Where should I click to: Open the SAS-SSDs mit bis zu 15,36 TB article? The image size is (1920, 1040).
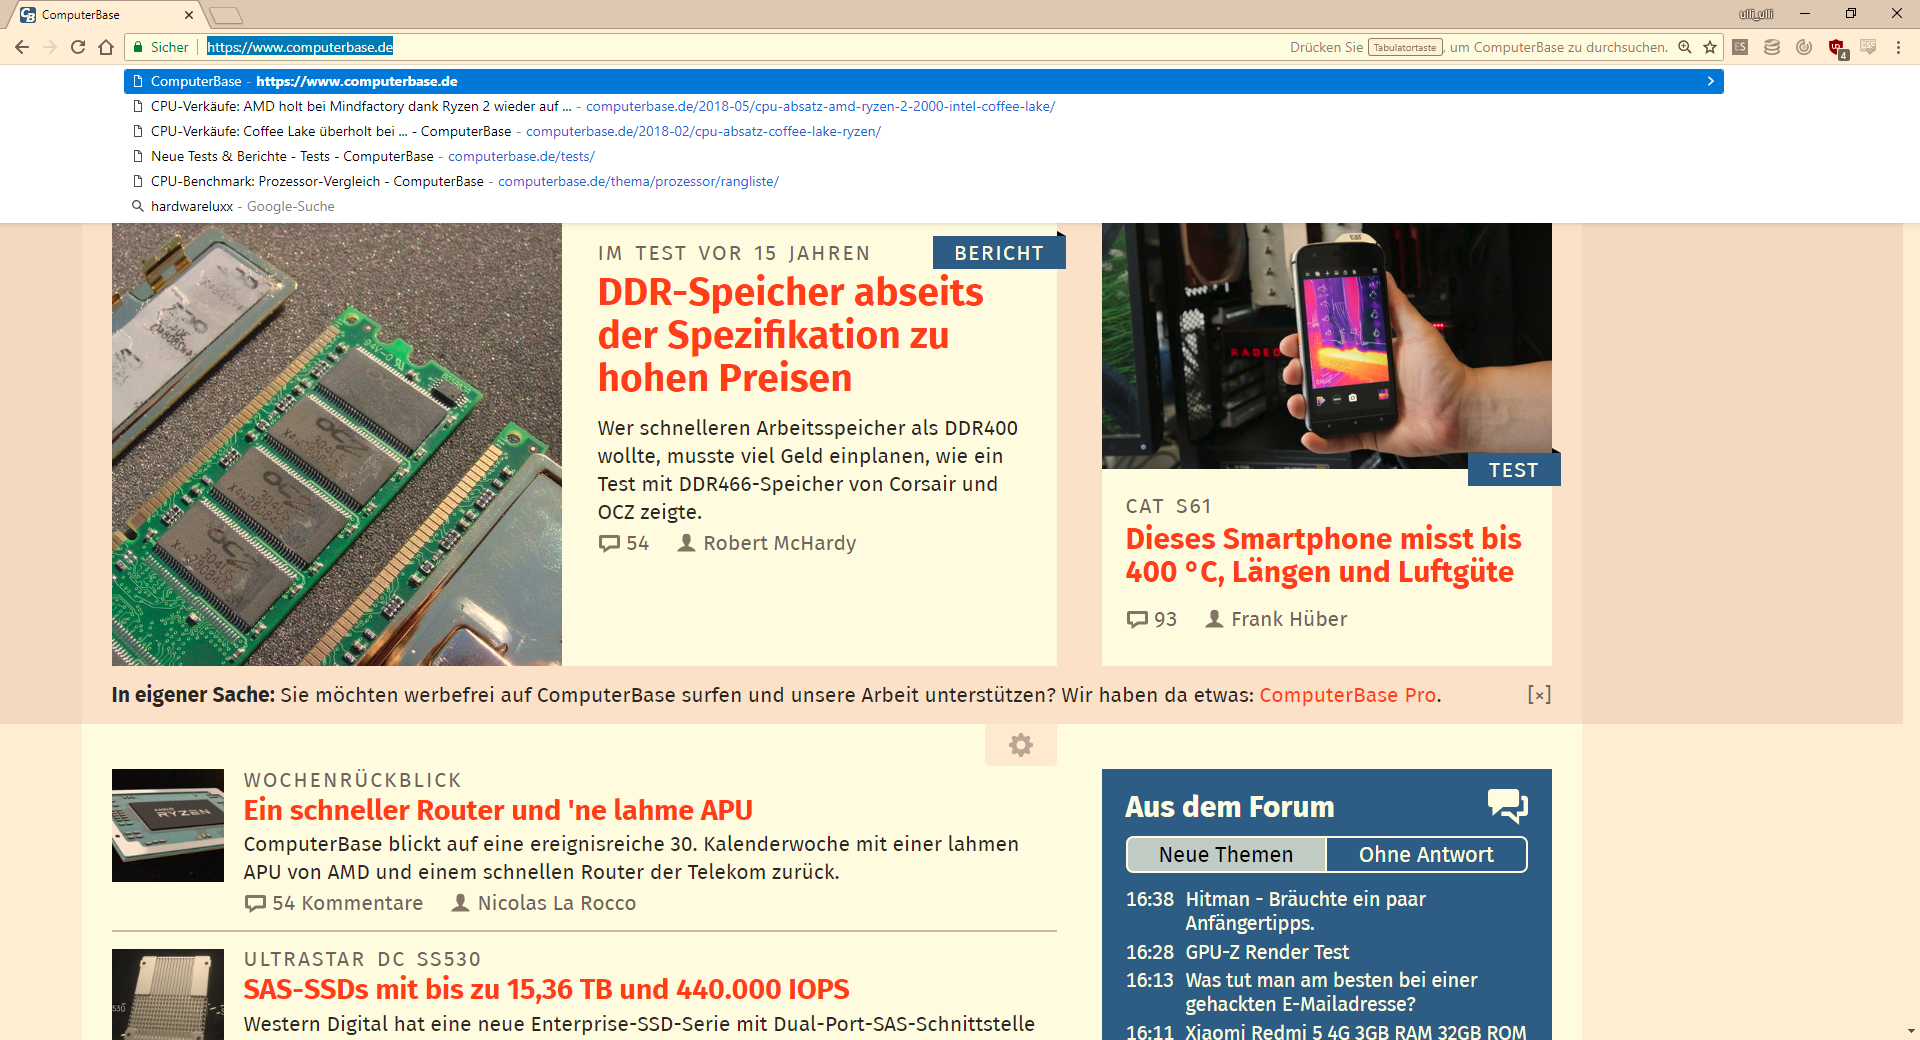pos(546,989)
